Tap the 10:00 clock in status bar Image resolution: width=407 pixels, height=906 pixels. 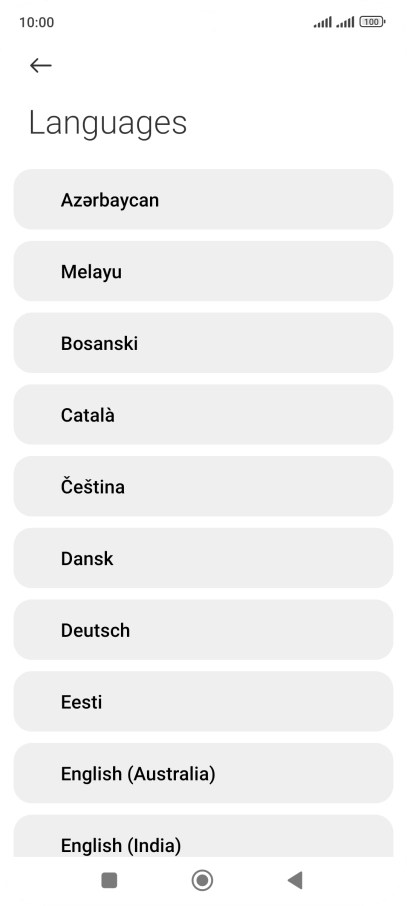tap(36, 23)
